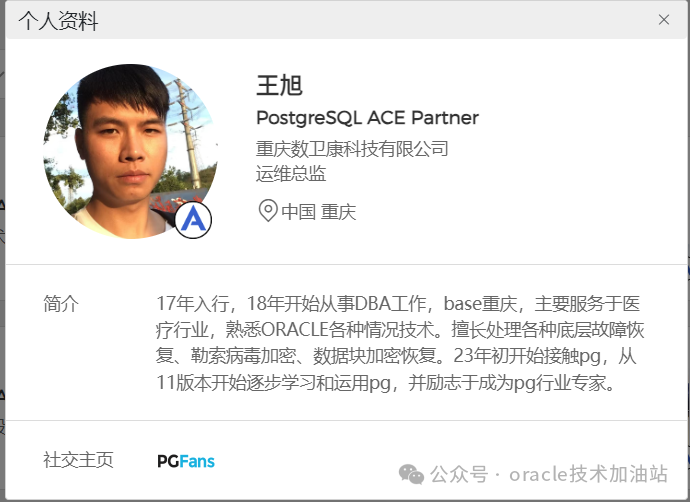Click the circular profile photo
This screenshot has height=502, width=690.
point(131,151)
